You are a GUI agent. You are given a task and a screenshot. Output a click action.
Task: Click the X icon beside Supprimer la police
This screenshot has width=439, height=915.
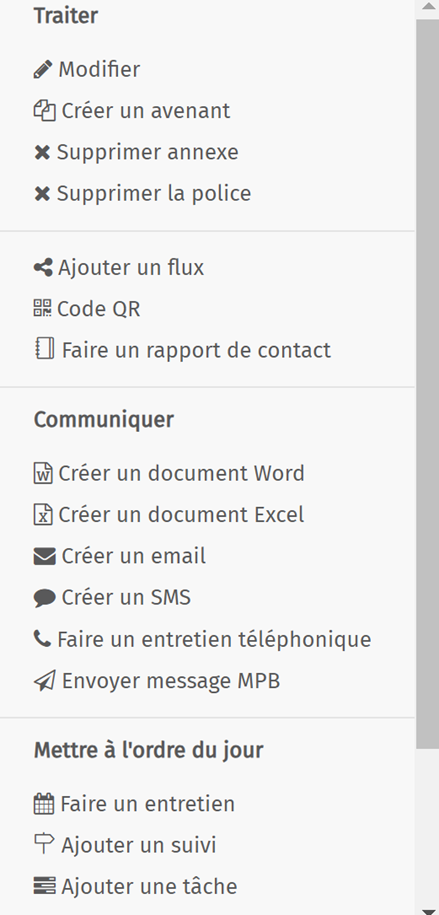(x=42, y=194)
